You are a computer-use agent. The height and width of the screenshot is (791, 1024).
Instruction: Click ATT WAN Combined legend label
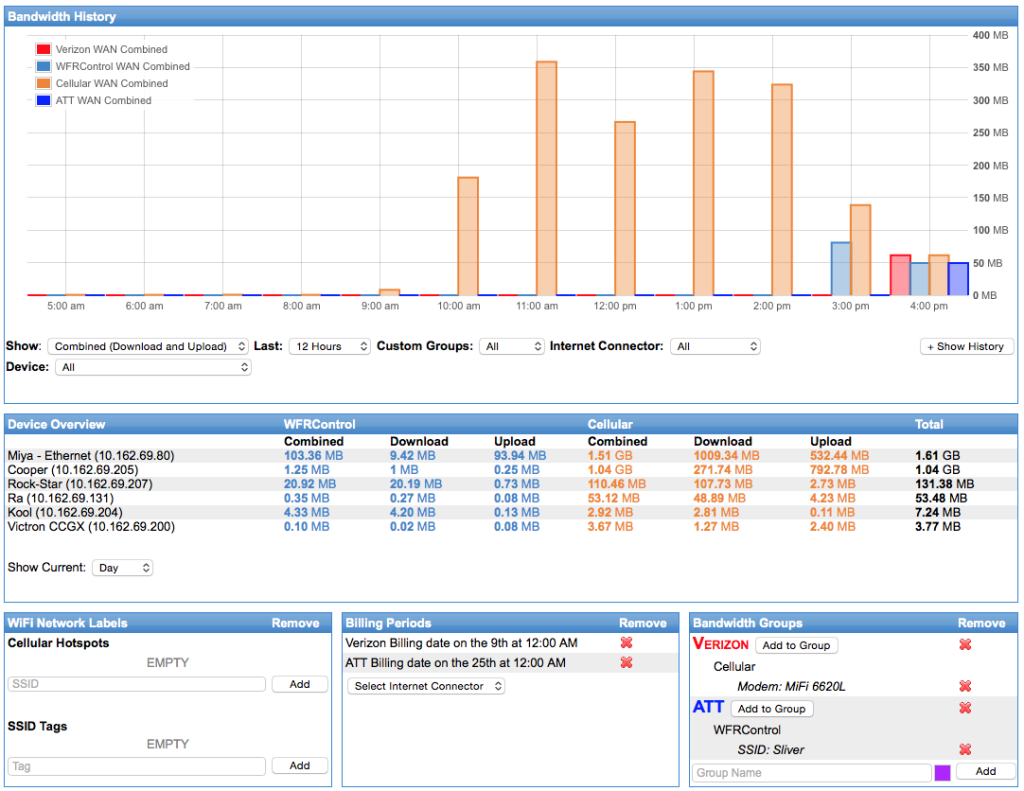coord(103,100)
